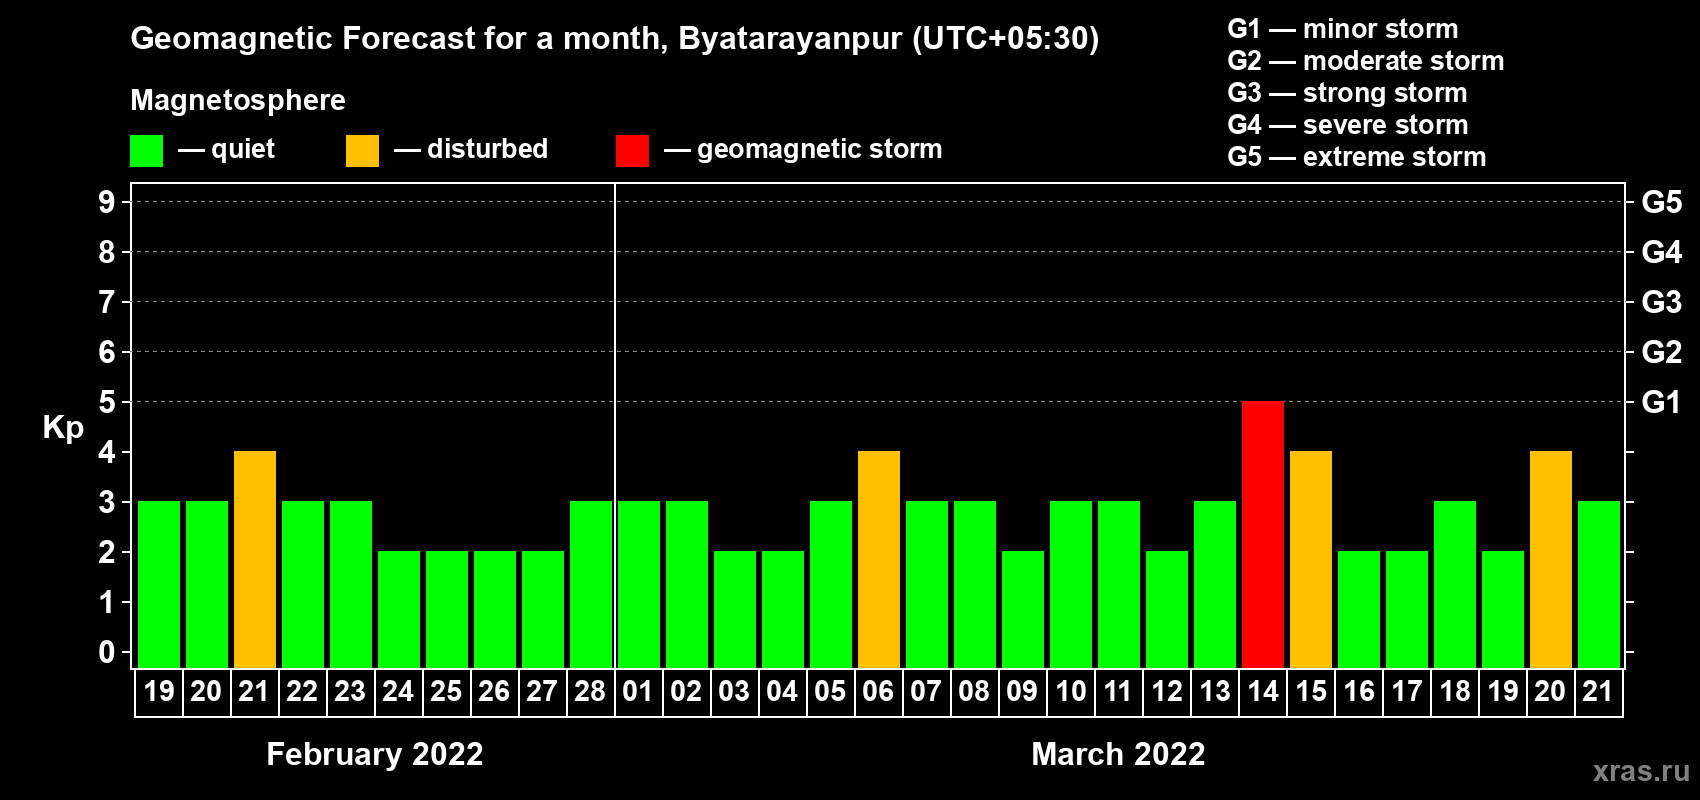
Task: Click the green quiet legend swatch
Action: tap(146, 151)
